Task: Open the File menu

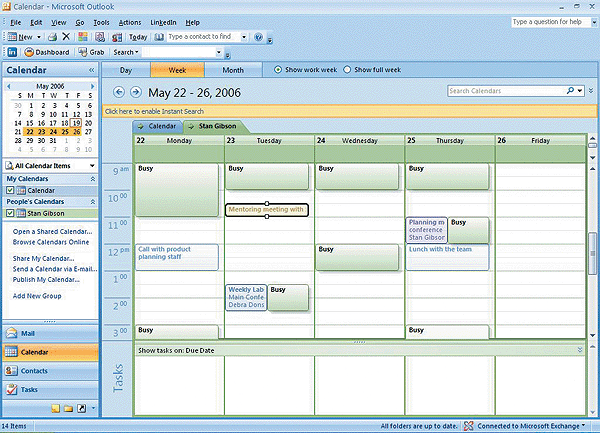Action: point(16,23)
